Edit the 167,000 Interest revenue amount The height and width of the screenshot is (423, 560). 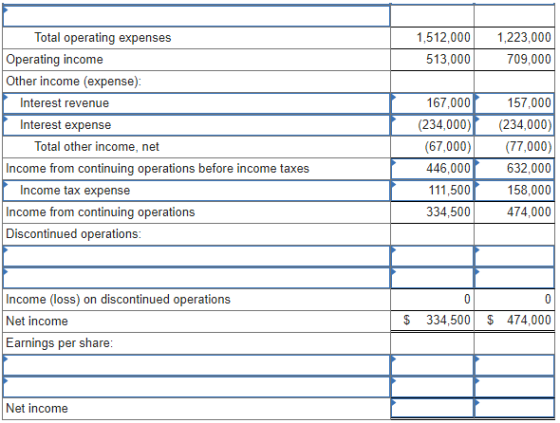pos(432,104)
